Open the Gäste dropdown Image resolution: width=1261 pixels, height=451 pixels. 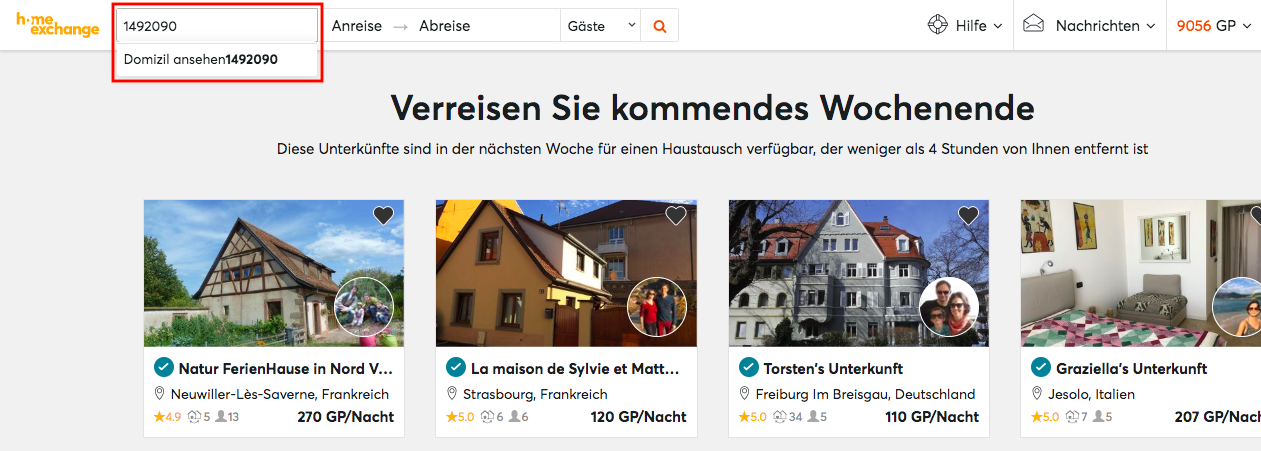click(601, 26)
